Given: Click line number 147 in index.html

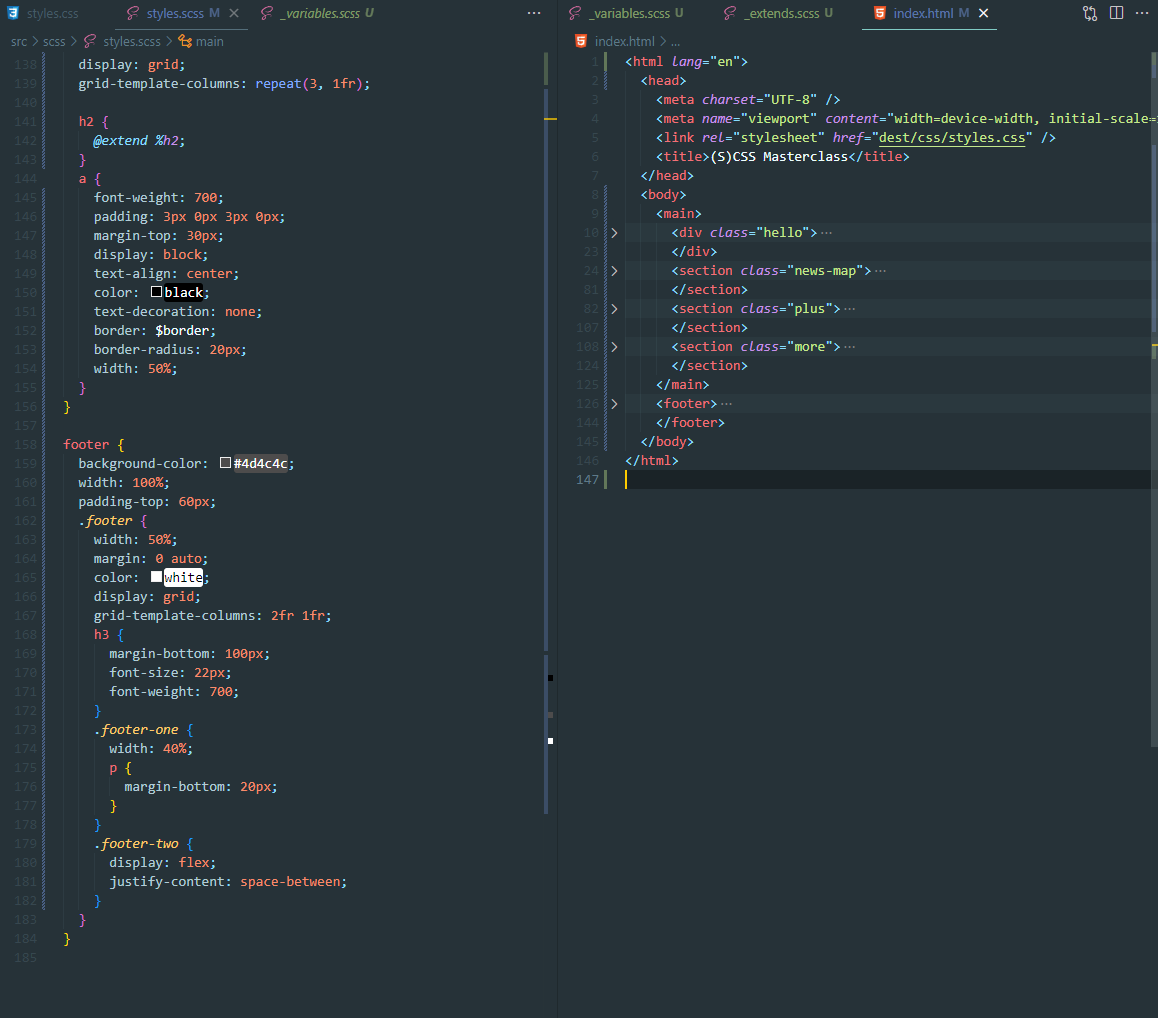Looking at the screenshot, I should tap(587, 479).
